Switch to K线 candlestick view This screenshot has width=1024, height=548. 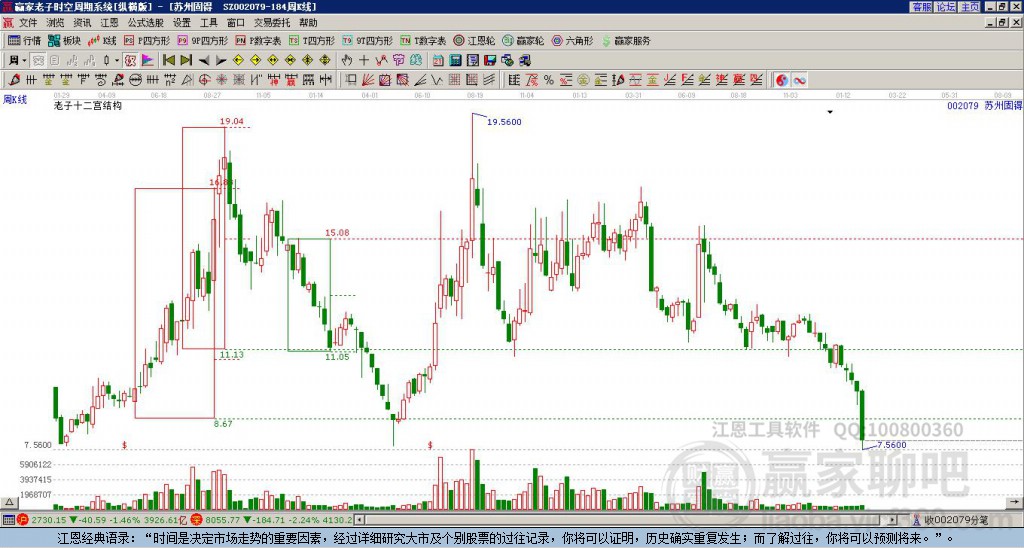(102, 40)
